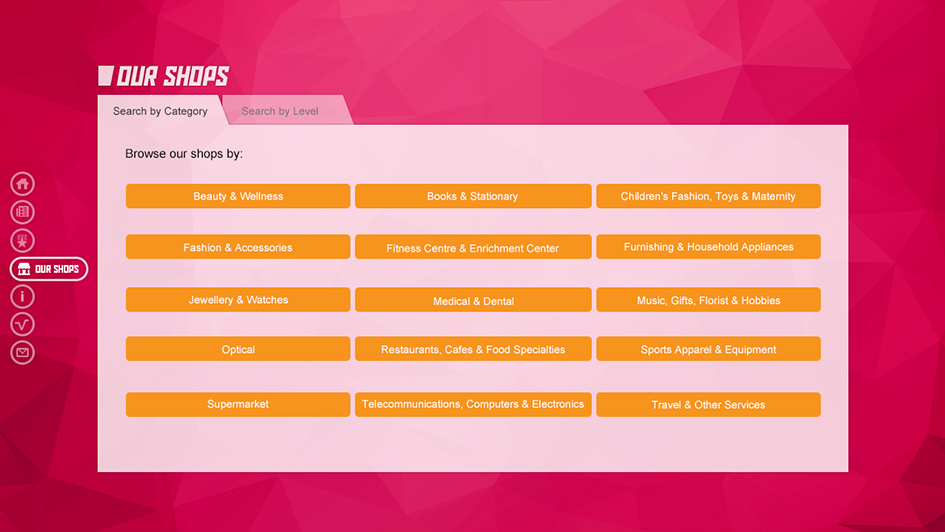Open Medical & Dental category
Image resolution: width=945 pixels, height=532 pixels.
click(473, 299)
